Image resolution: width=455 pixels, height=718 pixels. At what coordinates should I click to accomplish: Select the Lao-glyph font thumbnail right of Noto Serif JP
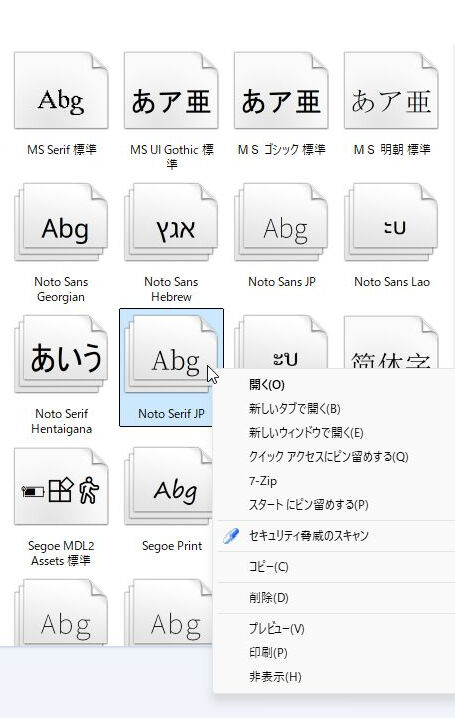[281, 342]
